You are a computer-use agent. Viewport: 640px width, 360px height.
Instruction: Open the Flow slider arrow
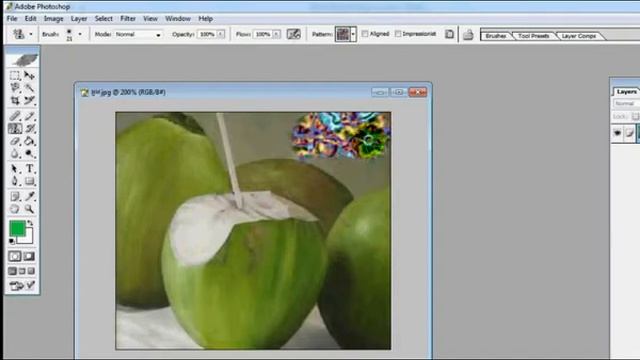pos(277,34)
